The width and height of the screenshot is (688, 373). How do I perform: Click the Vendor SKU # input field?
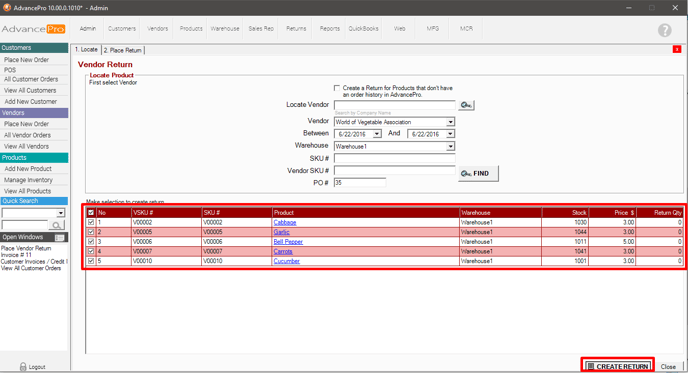coord(394,170)
